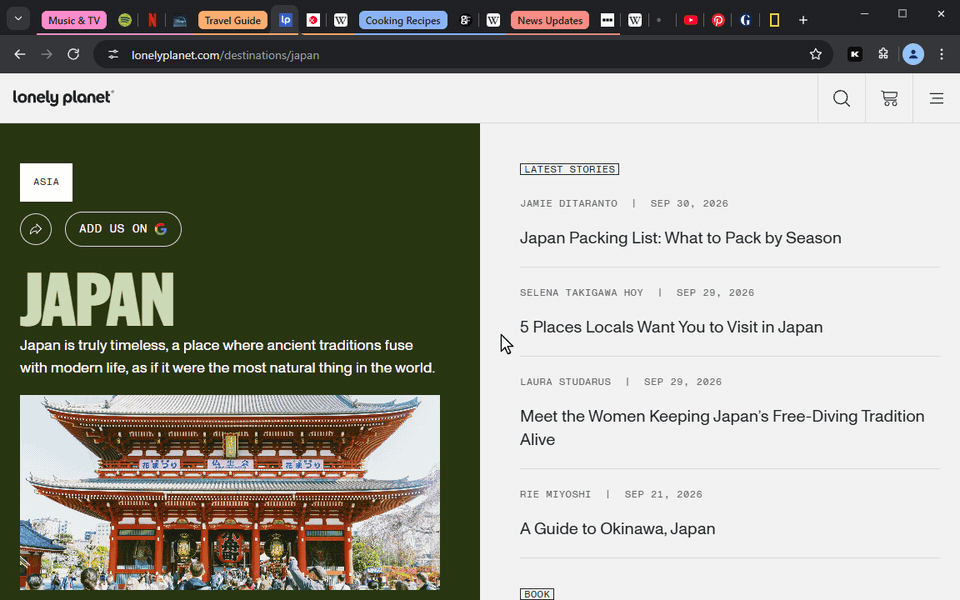This screenshot has height=600, width=960.
Task: Go back to the previous page
Action: click(20, 54)
